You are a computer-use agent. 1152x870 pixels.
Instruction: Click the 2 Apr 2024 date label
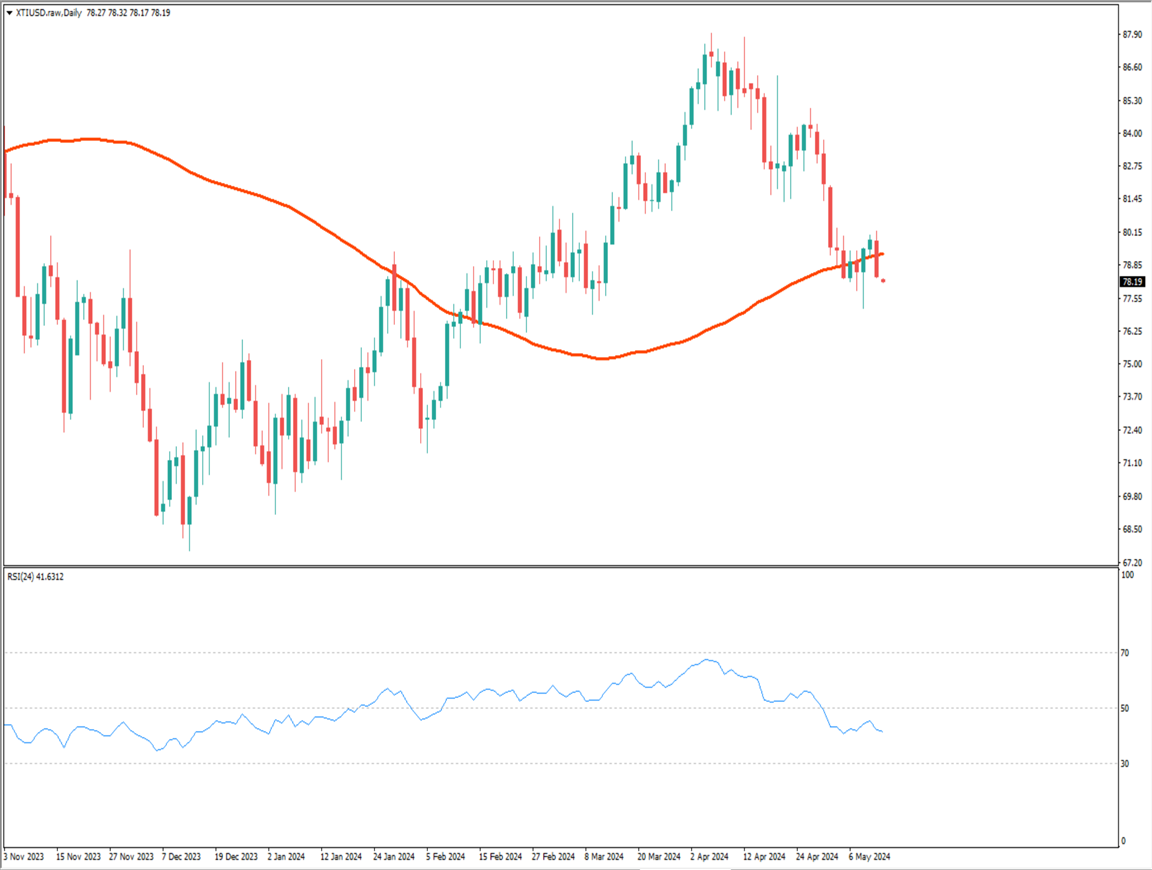[709, 857]
